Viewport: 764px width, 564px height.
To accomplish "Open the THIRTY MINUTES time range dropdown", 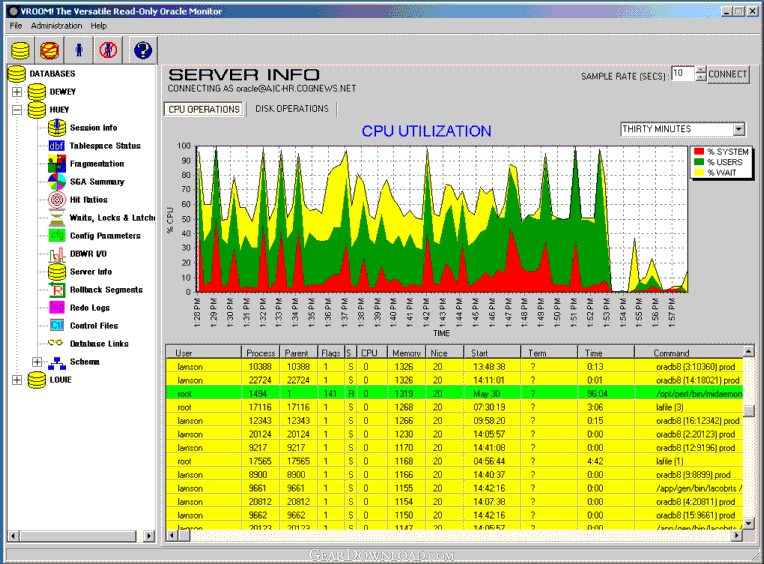I will tap(739, 129).
